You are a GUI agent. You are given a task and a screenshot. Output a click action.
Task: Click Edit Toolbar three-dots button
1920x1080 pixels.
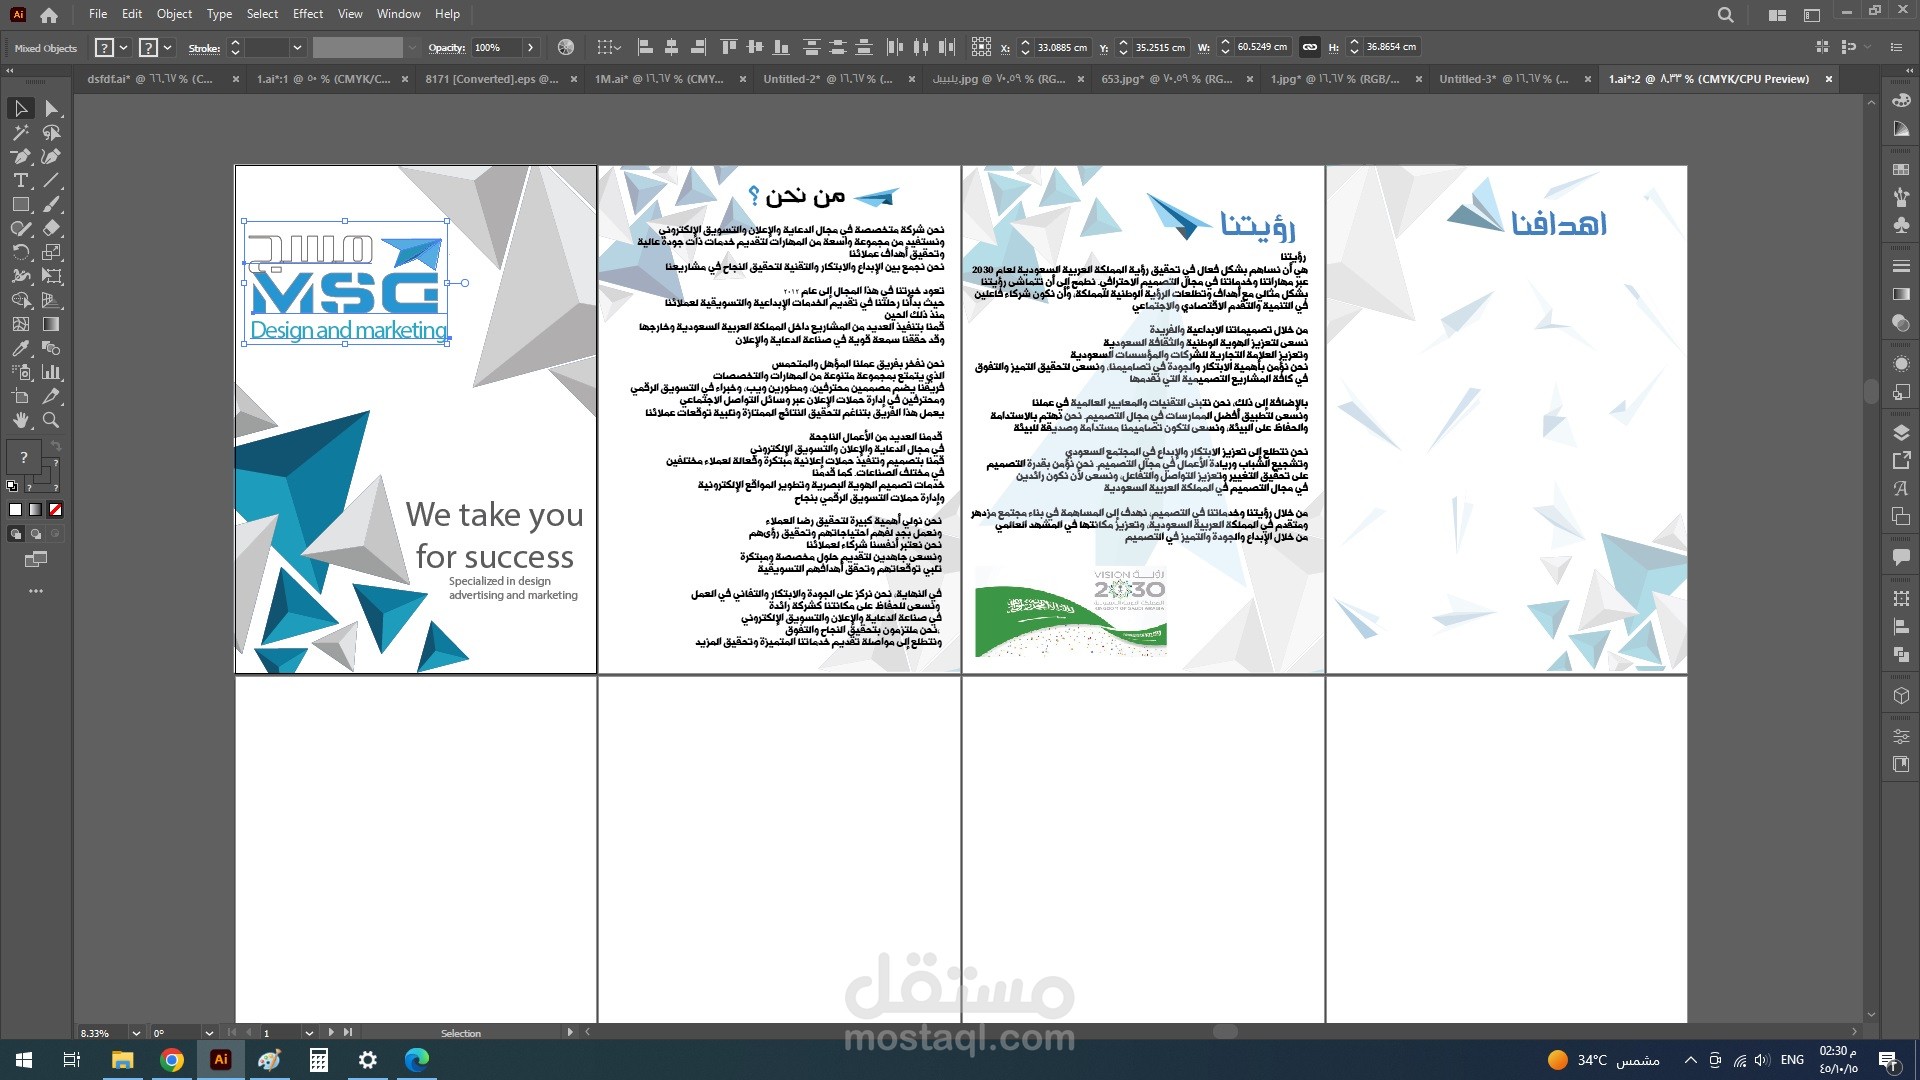[36, 591]
